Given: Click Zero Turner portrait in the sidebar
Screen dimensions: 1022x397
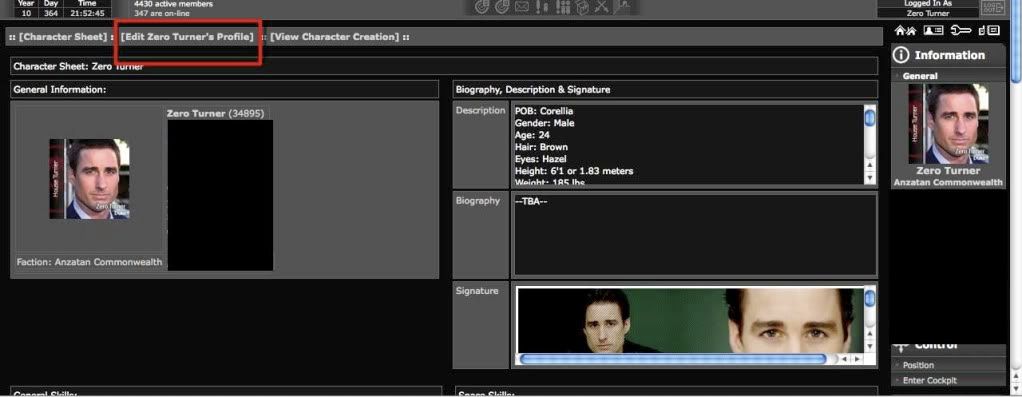Looking at the screenshot, I should (948, 124).
